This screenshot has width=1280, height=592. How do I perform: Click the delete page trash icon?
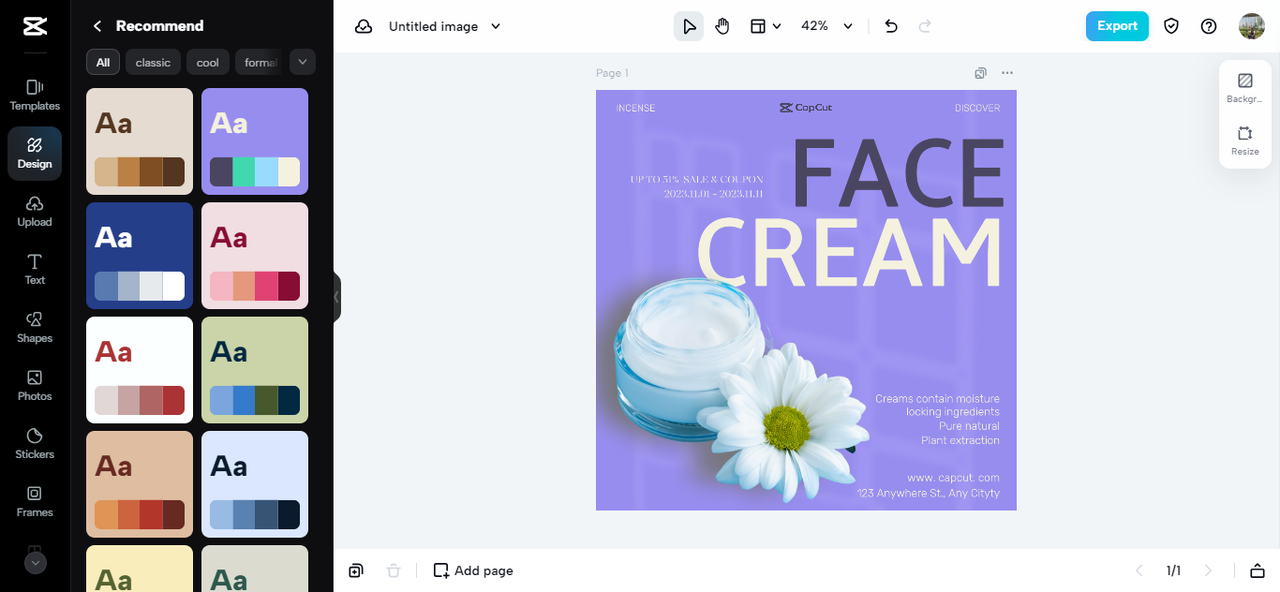[x=393, y=570]
